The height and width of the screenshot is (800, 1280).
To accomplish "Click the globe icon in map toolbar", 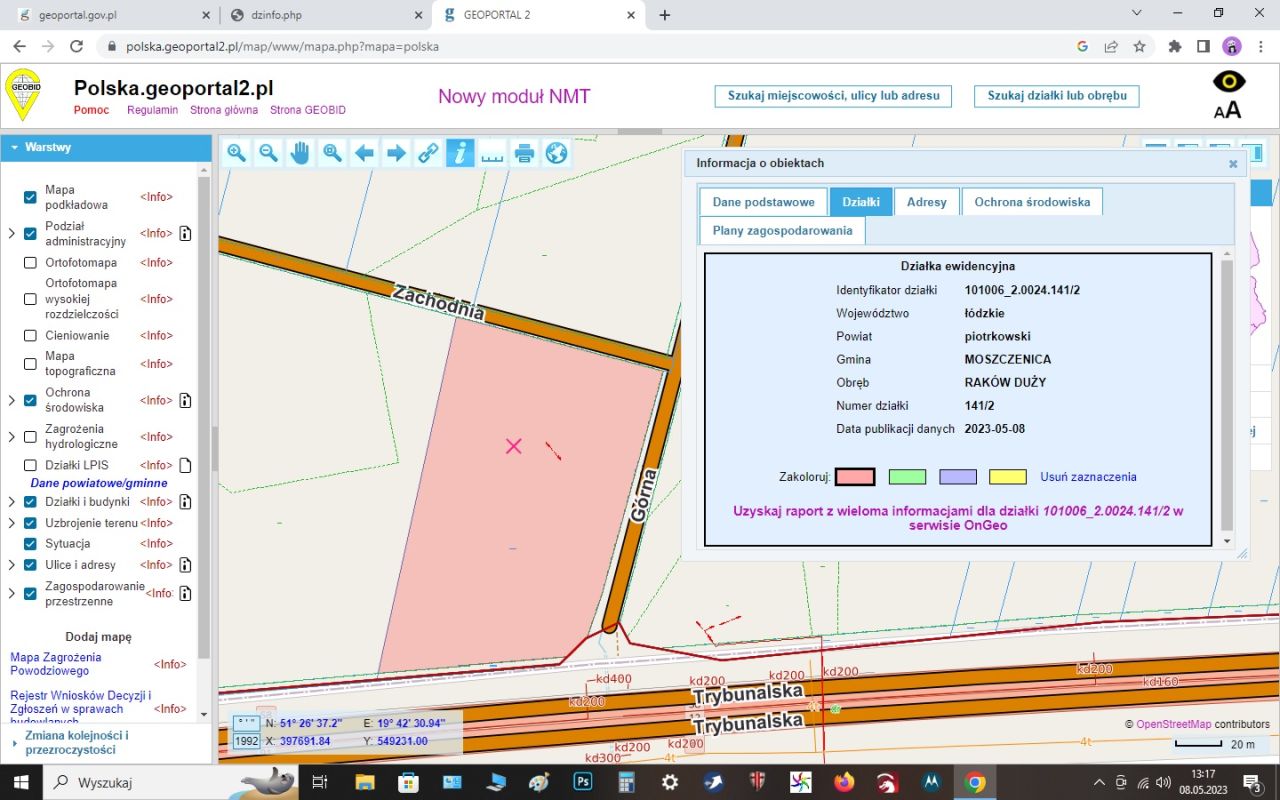I will [556, 153].
